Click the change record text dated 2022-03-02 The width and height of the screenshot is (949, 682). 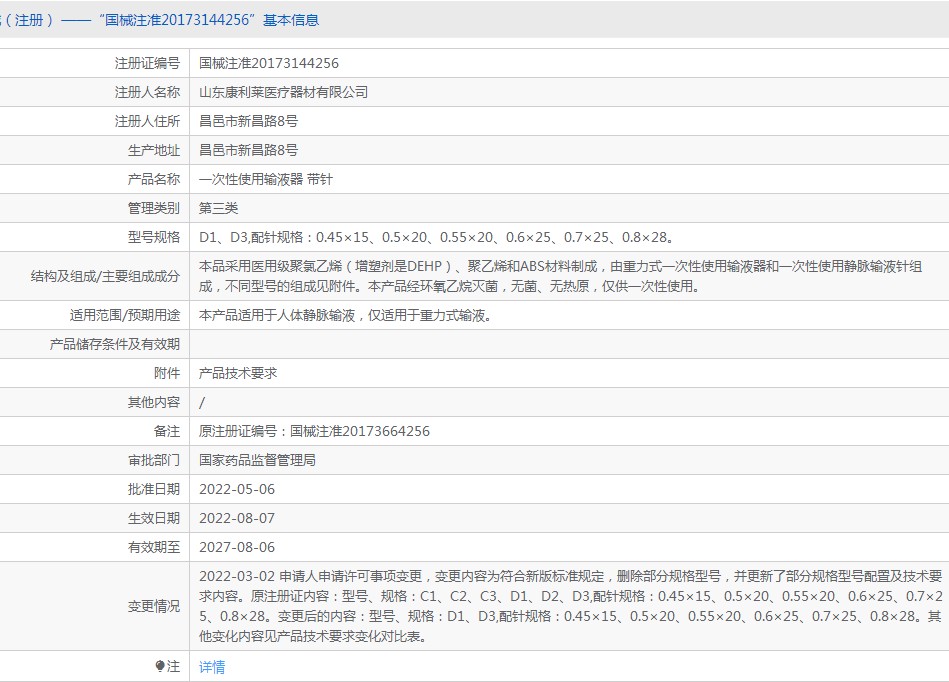pos(571,606)
